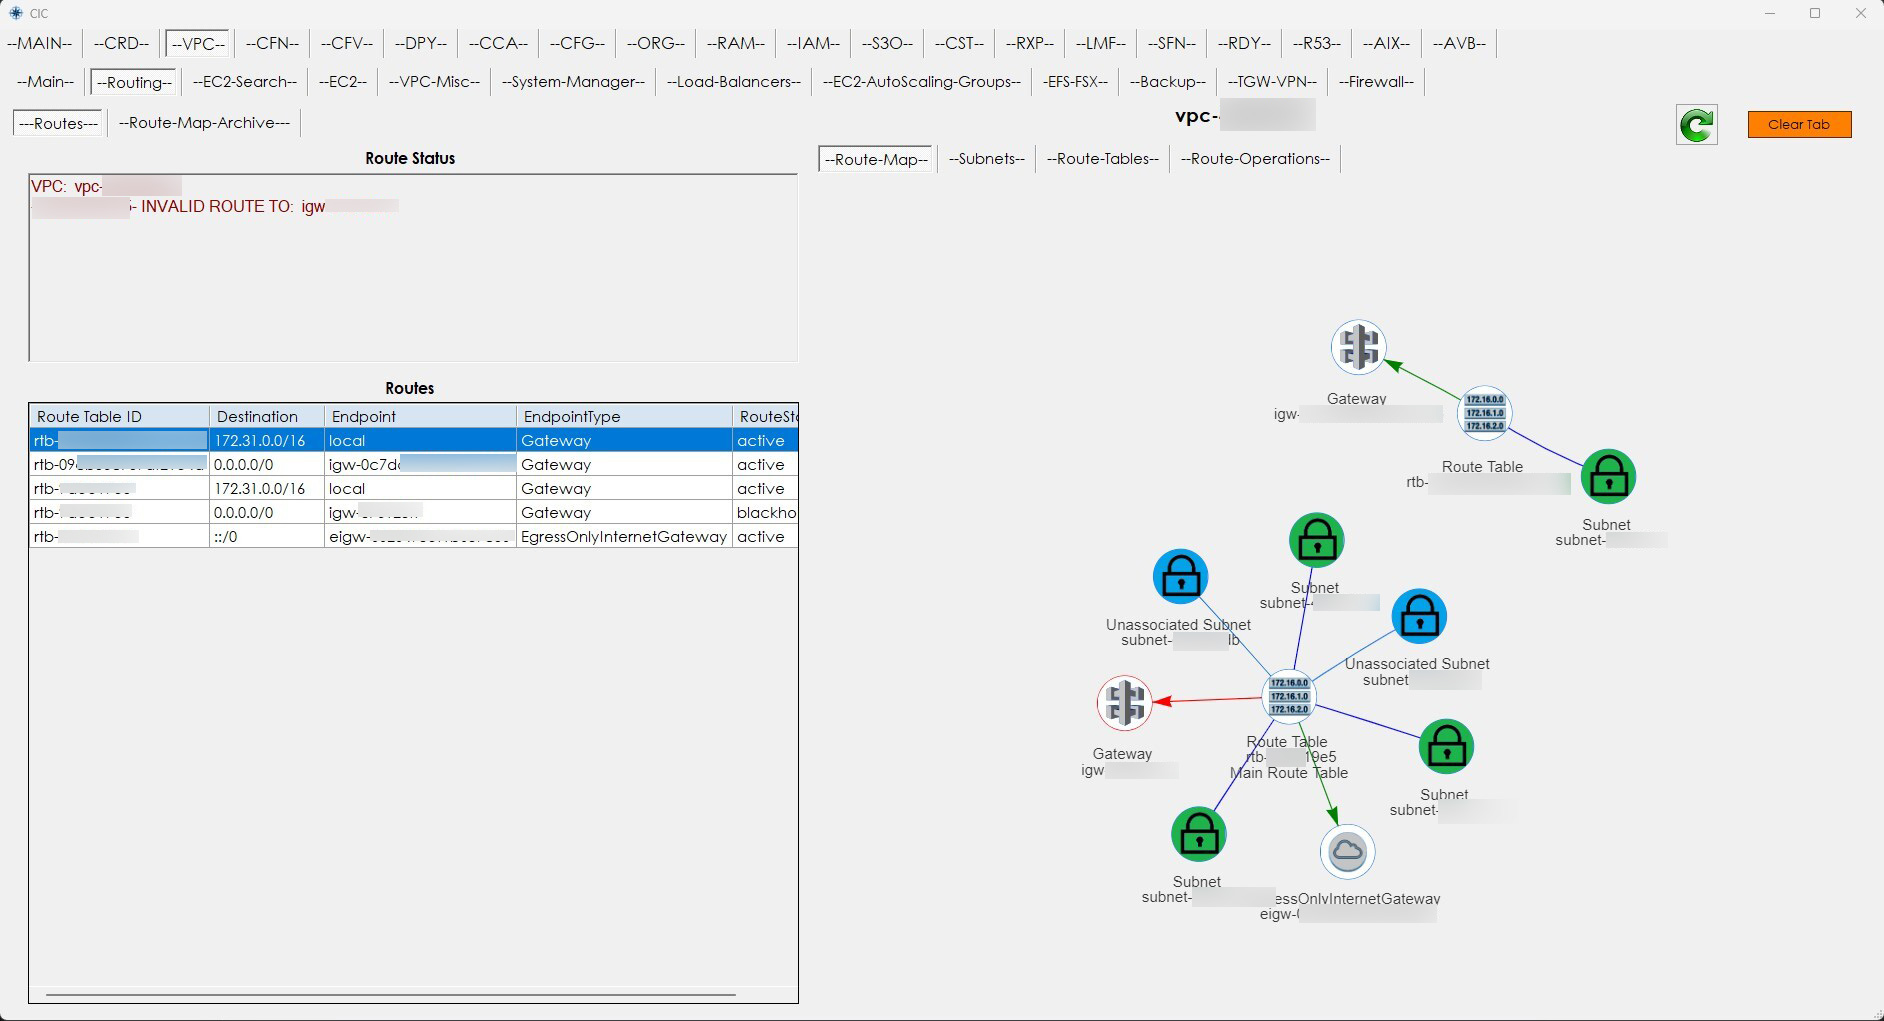The height and width of the screenshot is (1021, 1884).
Task: Select the green Subnet lock at bottom left
Action: pos(1198,835)
